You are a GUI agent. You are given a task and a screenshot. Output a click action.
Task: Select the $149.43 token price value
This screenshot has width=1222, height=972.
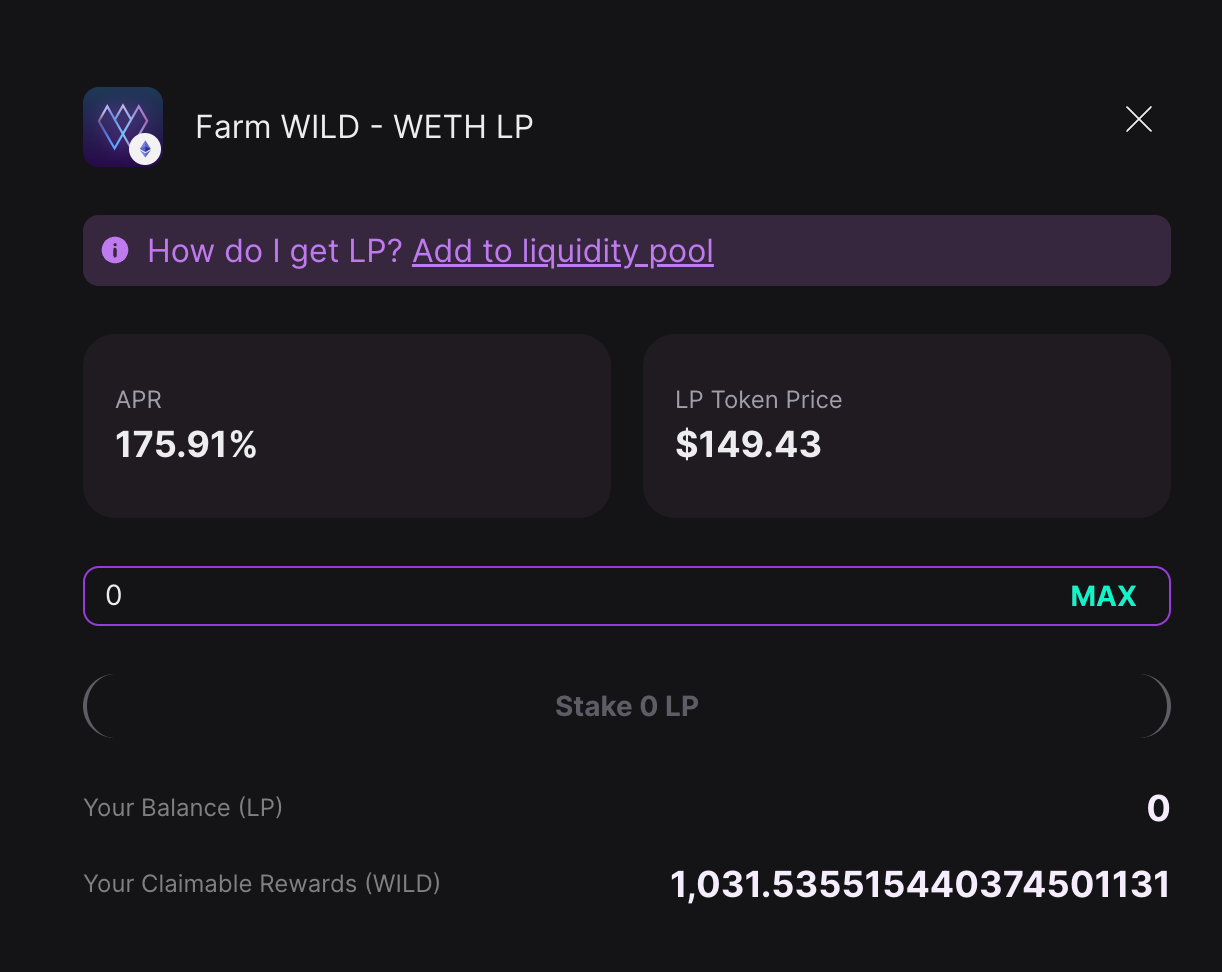click(749, 445)
